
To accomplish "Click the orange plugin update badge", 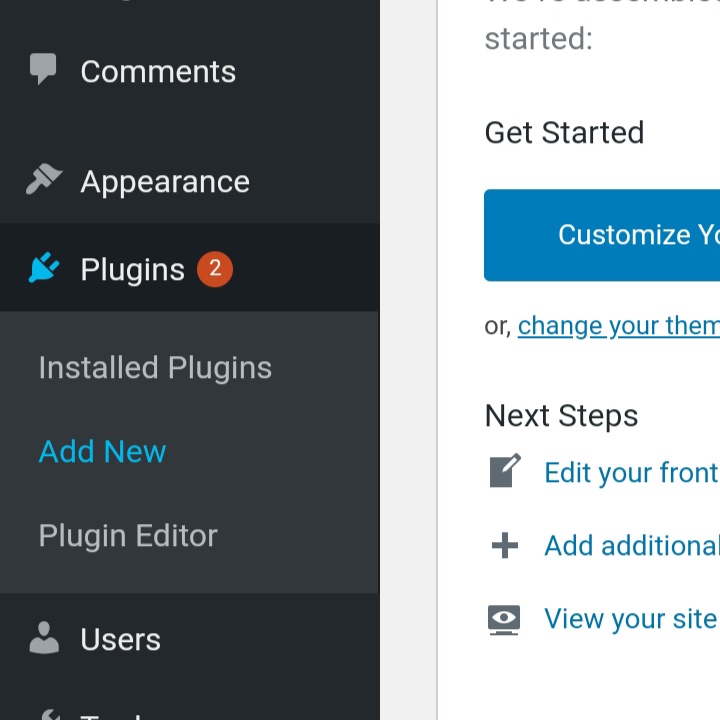I will [x=215, y=269].
